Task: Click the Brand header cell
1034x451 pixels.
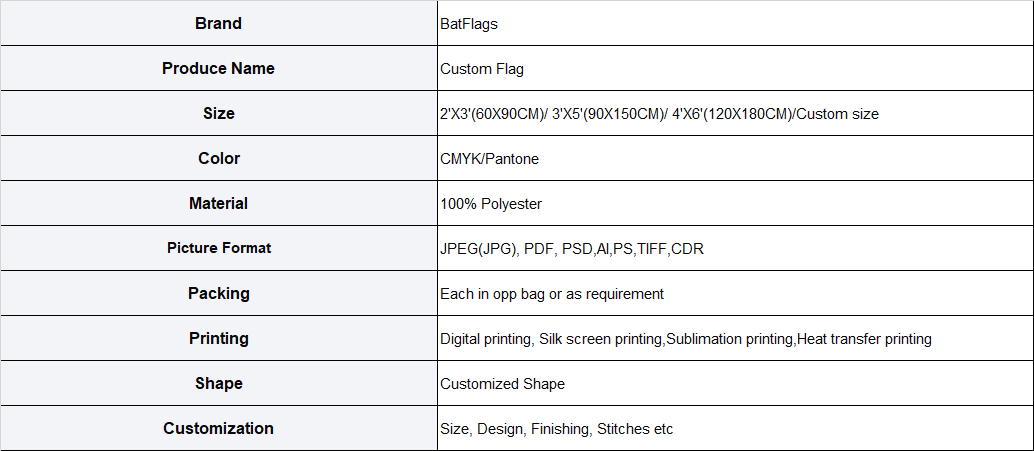Action: (218, 23)
